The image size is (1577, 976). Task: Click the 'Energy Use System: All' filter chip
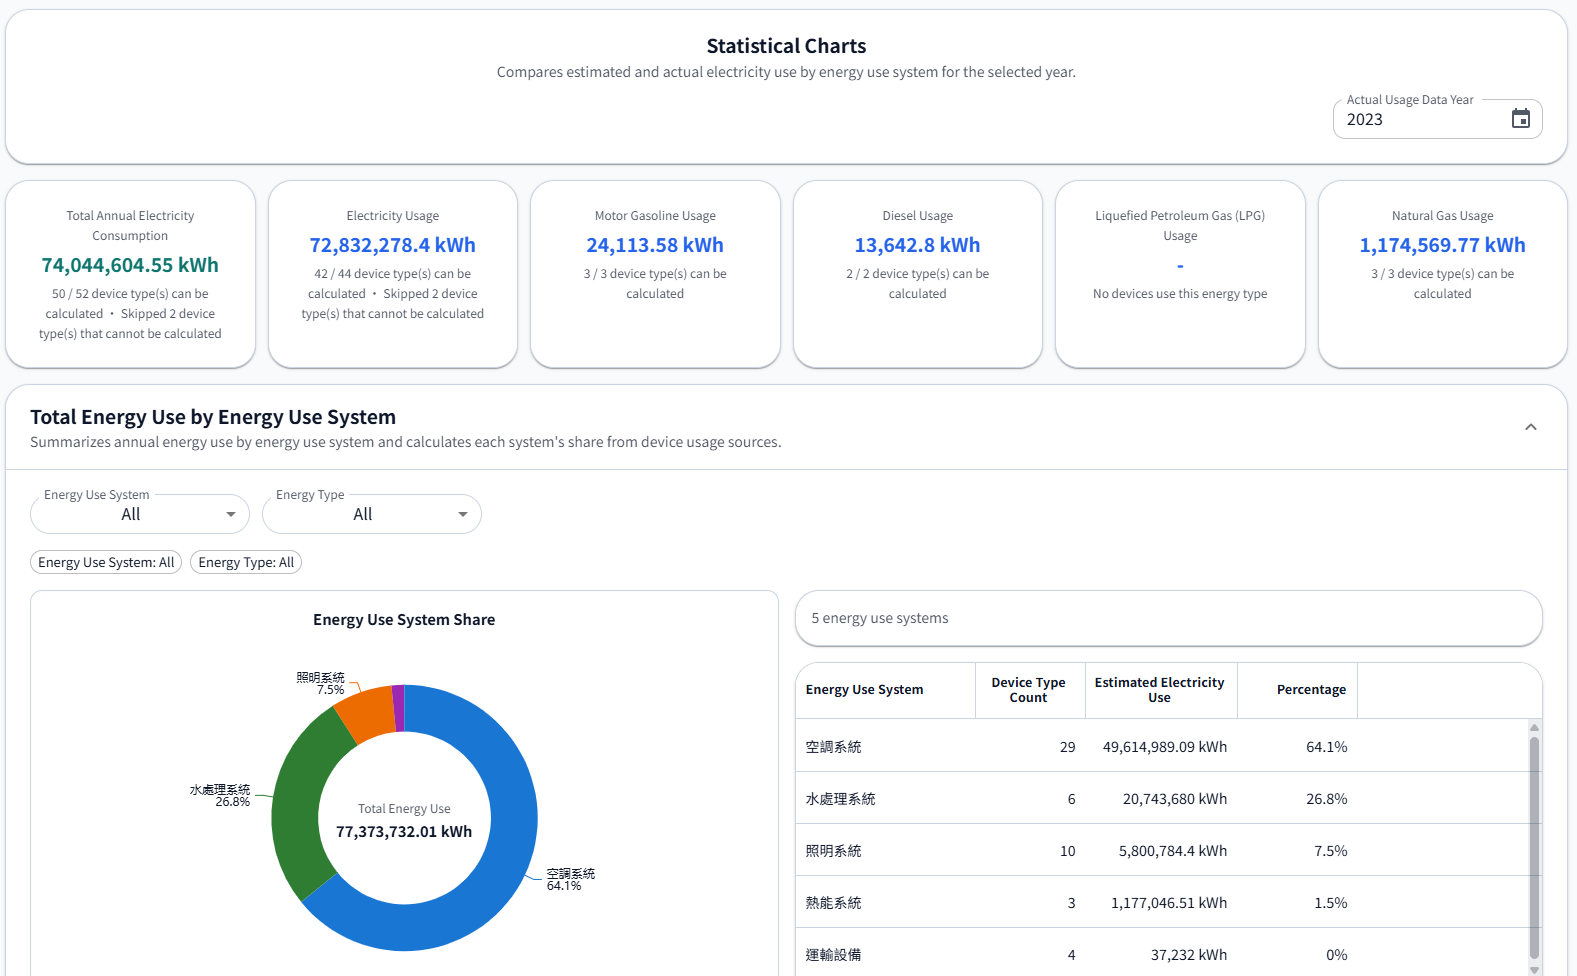click(x=106, y=563)
